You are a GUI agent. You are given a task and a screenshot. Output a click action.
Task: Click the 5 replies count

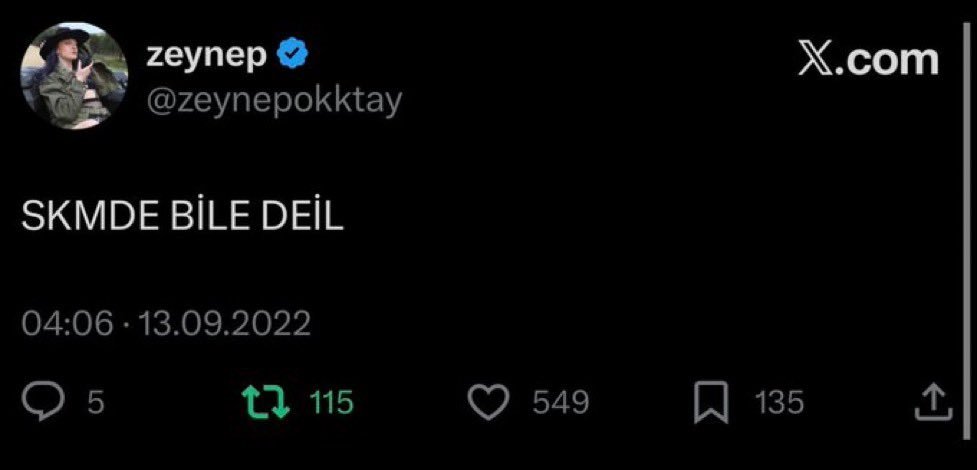(x=95, y=403)
